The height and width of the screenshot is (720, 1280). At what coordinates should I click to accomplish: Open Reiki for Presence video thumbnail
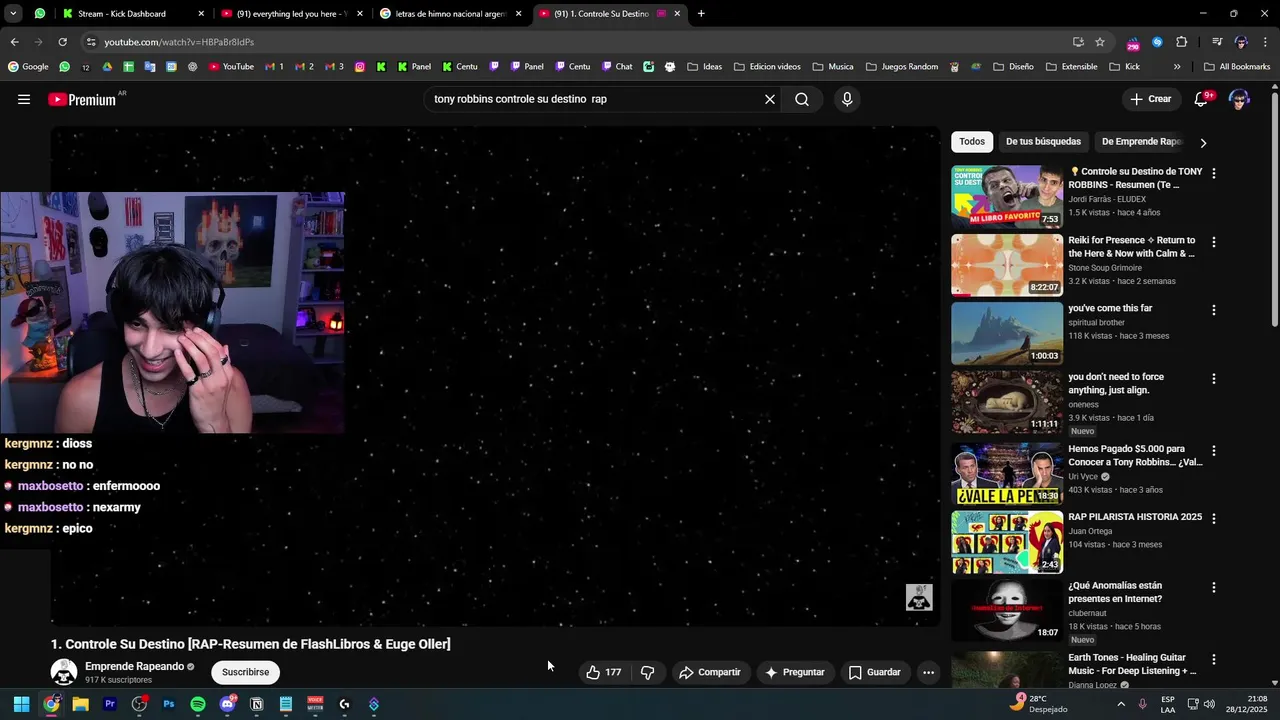click(1007, 265)
